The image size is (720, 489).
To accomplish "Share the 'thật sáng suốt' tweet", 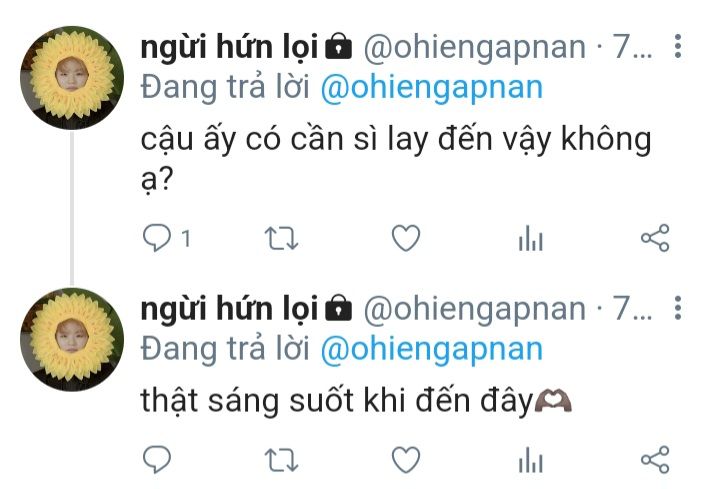I will [654, 459].
